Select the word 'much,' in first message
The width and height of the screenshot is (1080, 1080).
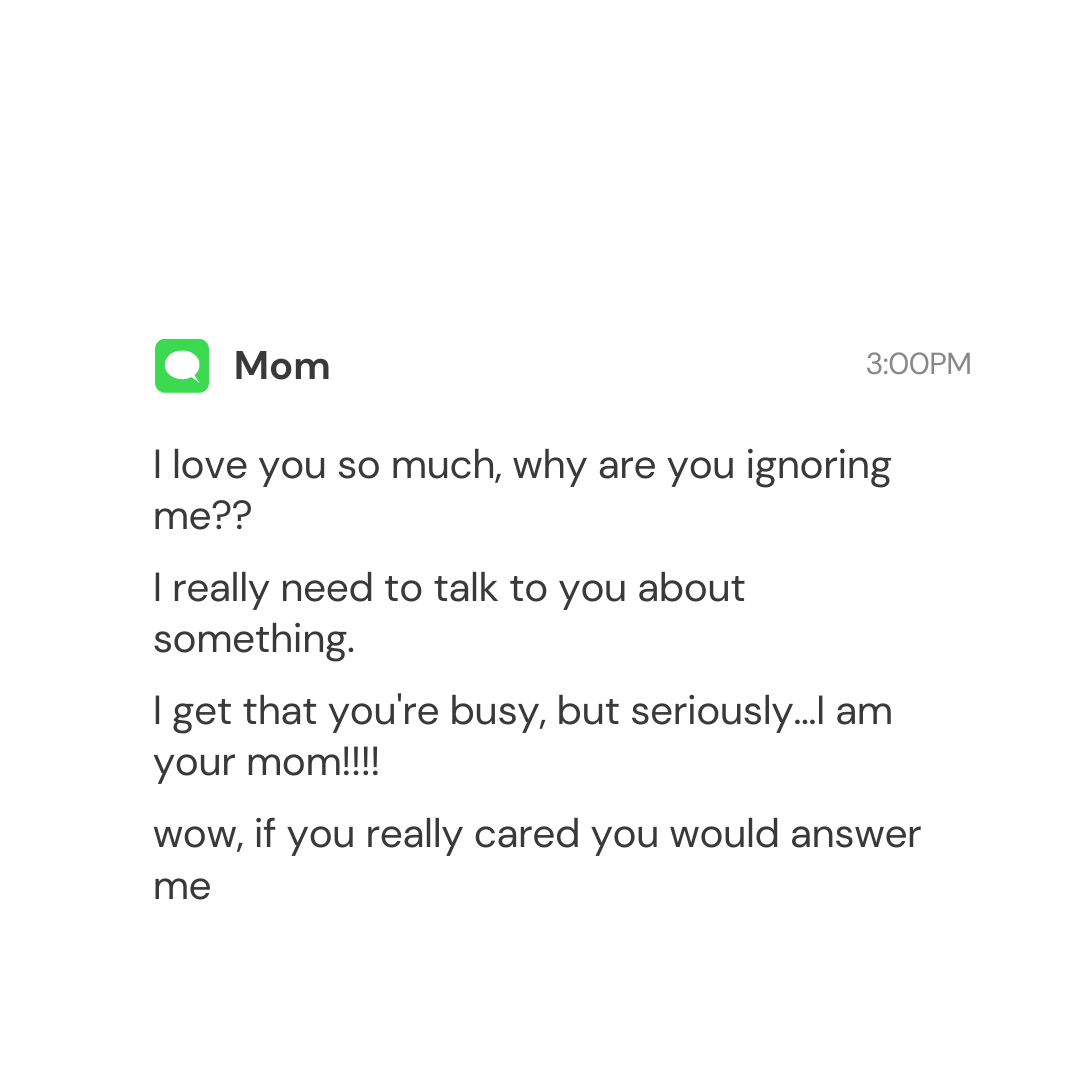[x=446, y=466]
